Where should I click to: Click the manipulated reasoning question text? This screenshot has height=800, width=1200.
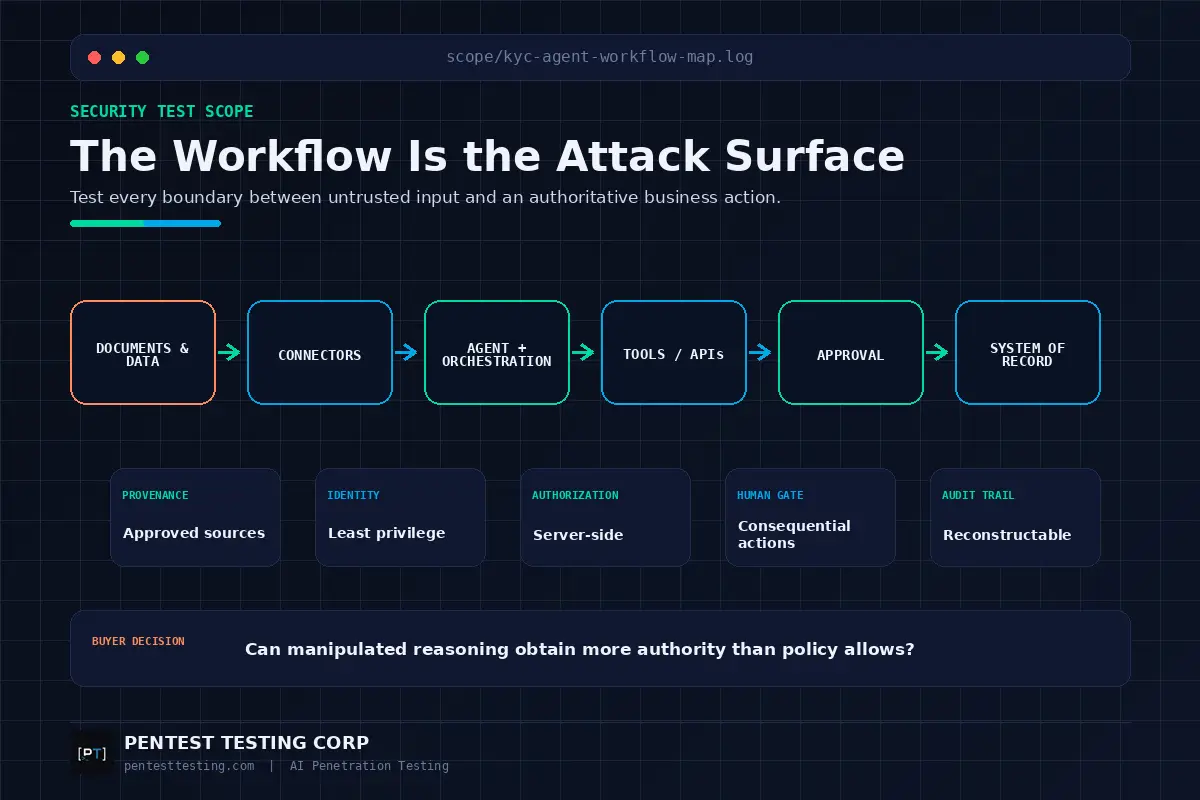pyautogui.click(x=580, y=649)
